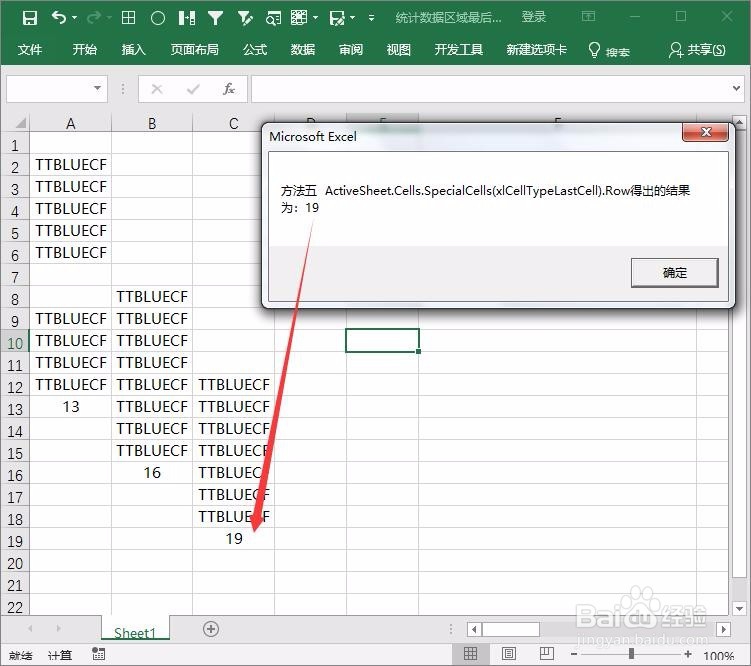Select row 20 header
Viewport: 751px width, 666px height.
[15, 564]
